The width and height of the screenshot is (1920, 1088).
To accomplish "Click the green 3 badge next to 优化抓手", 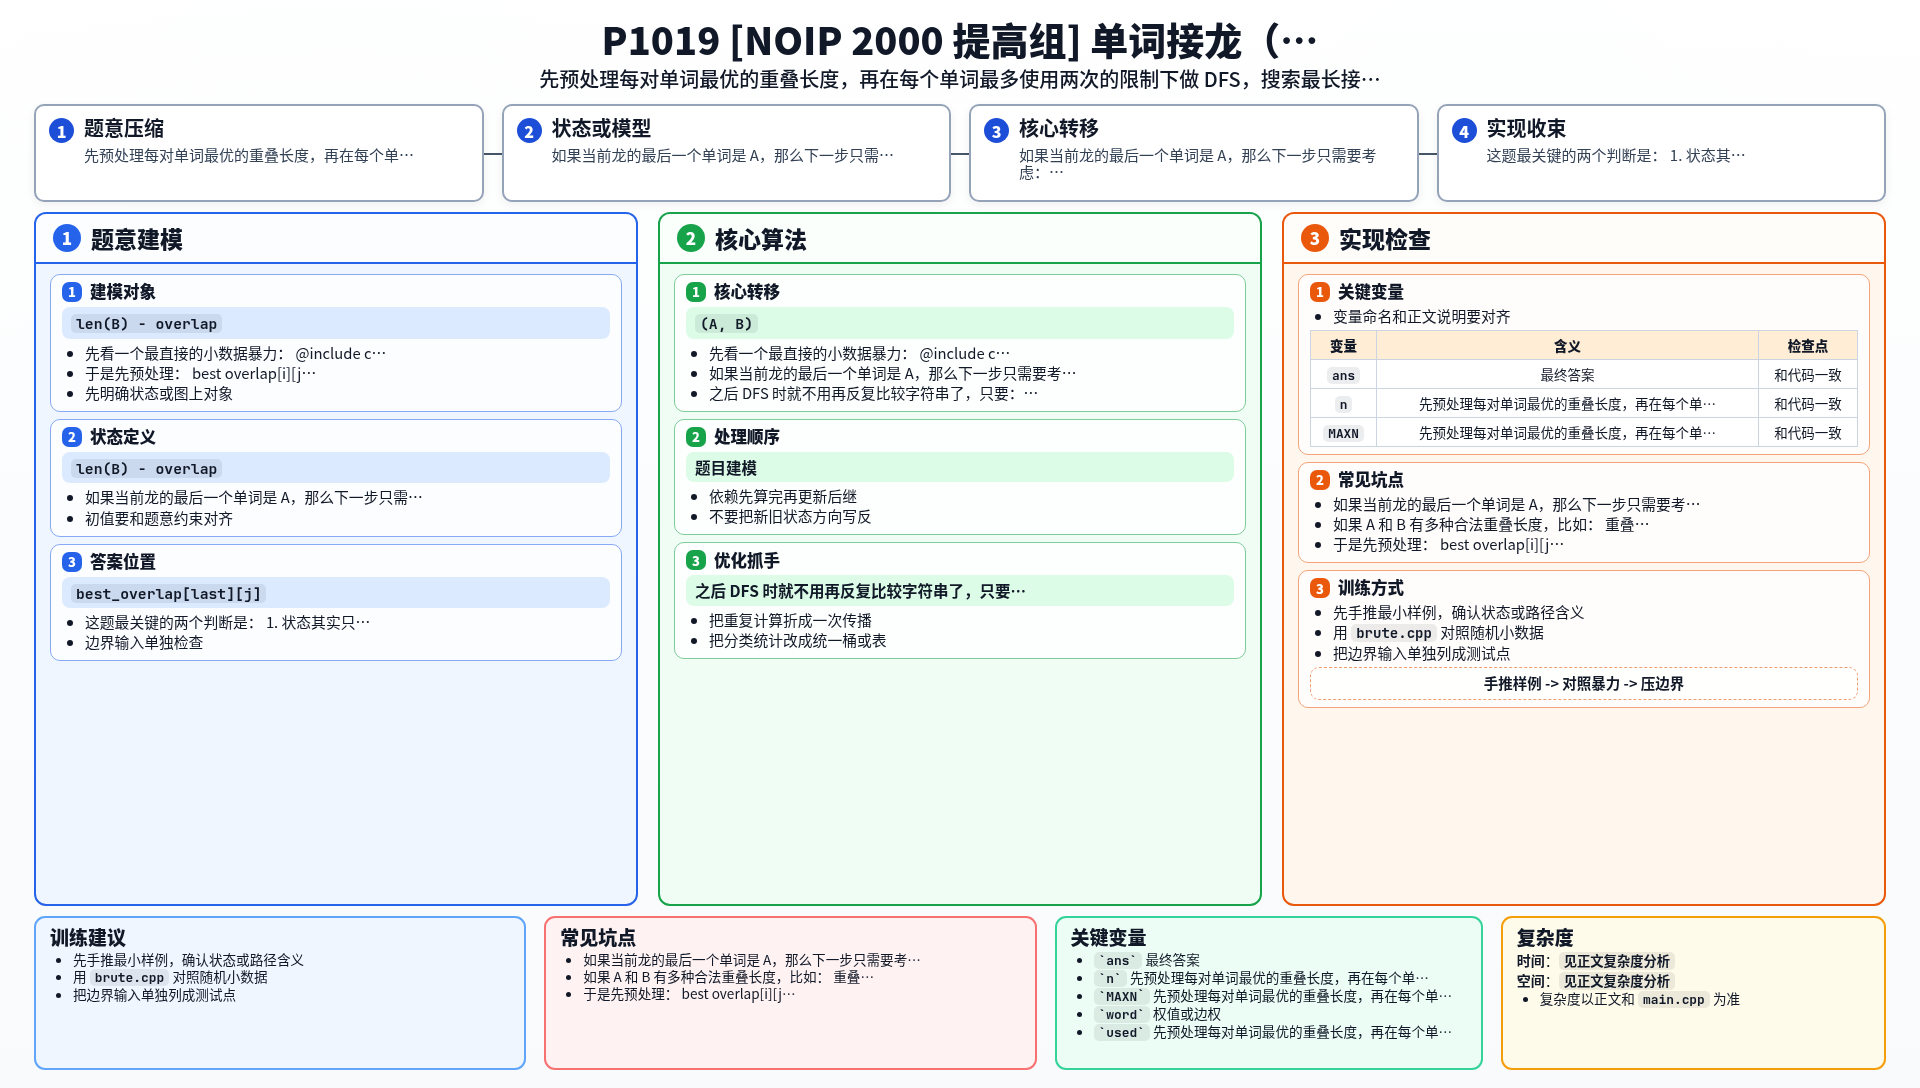I will point(696,561).
